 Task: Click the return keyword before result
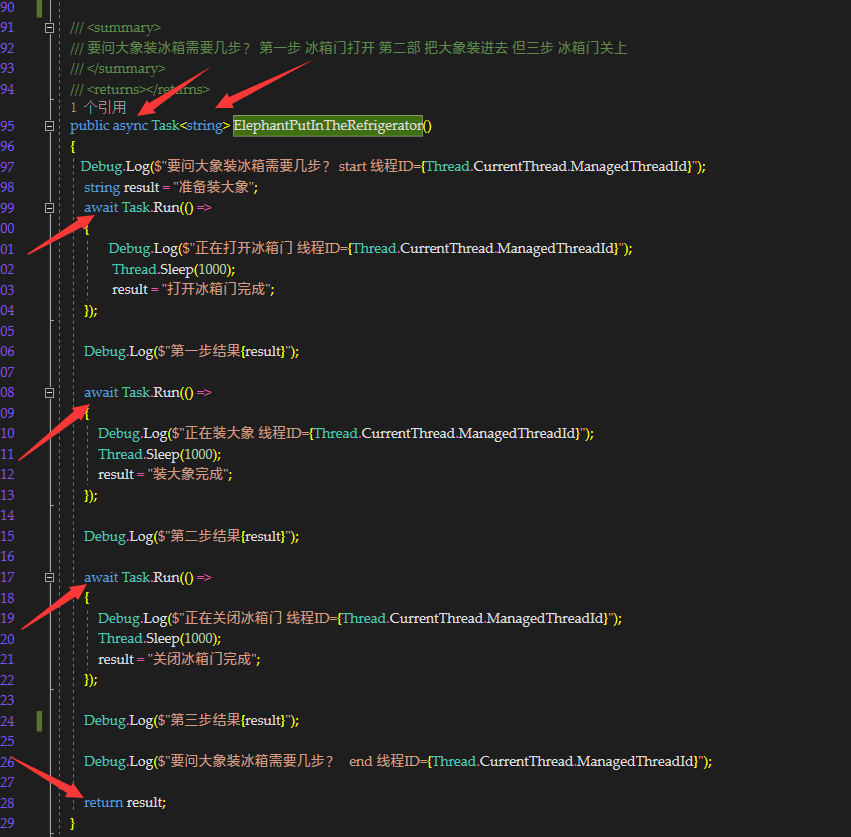pos(103,802)
